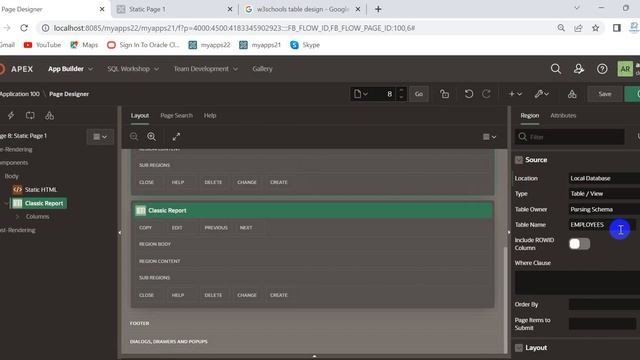Open browser side panel icon
This screenshot has width=640, height=360.
click(x=617, y=28)
